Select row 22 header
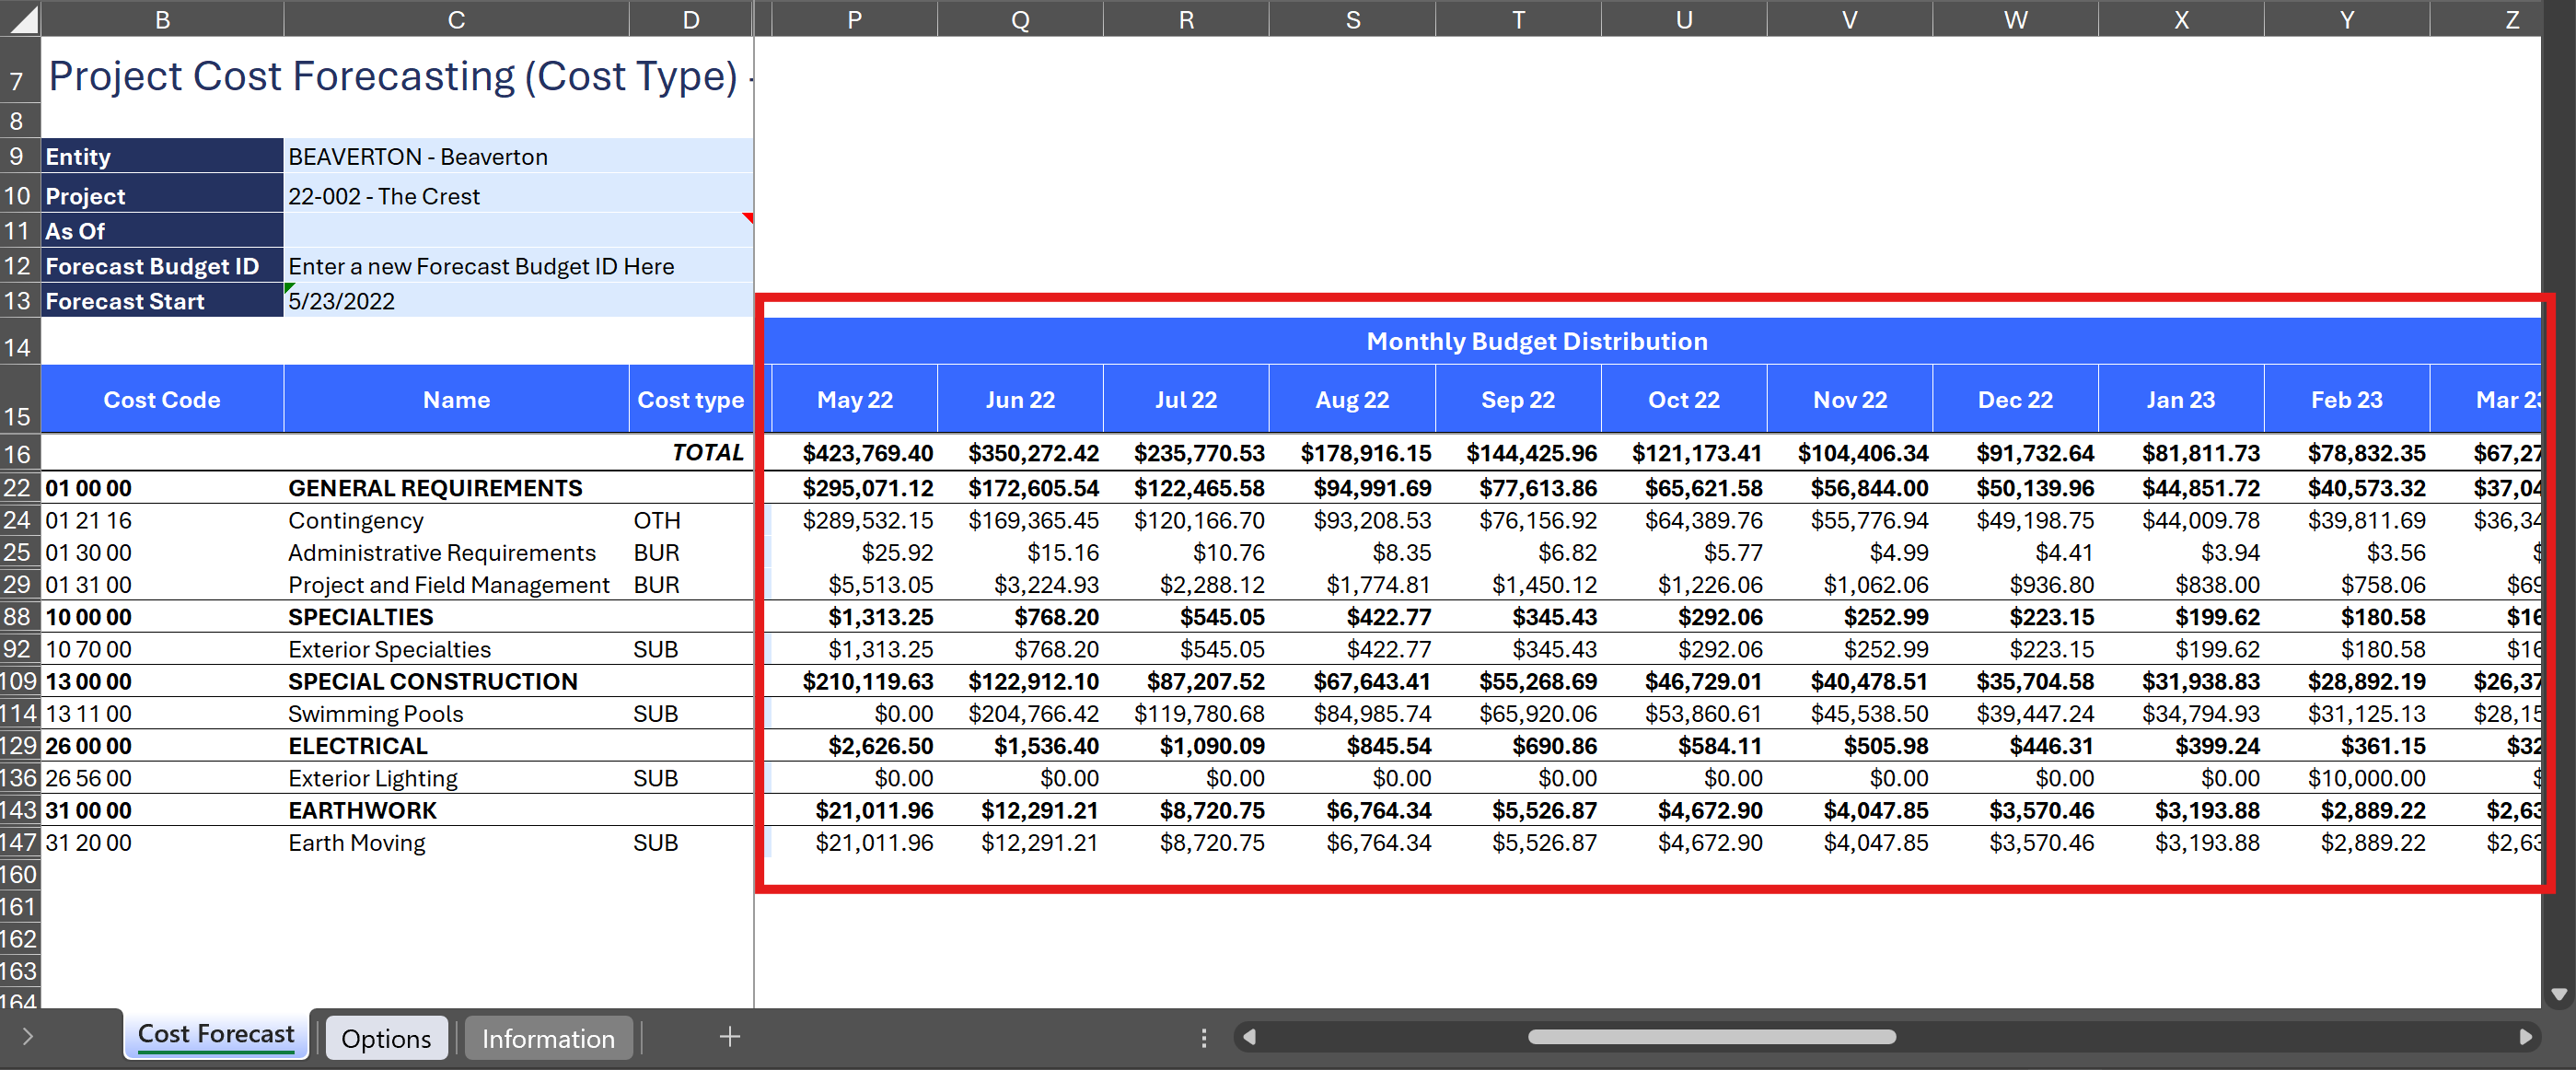The height and width of the screenshot is (1070, 2576). click(18, 488)
